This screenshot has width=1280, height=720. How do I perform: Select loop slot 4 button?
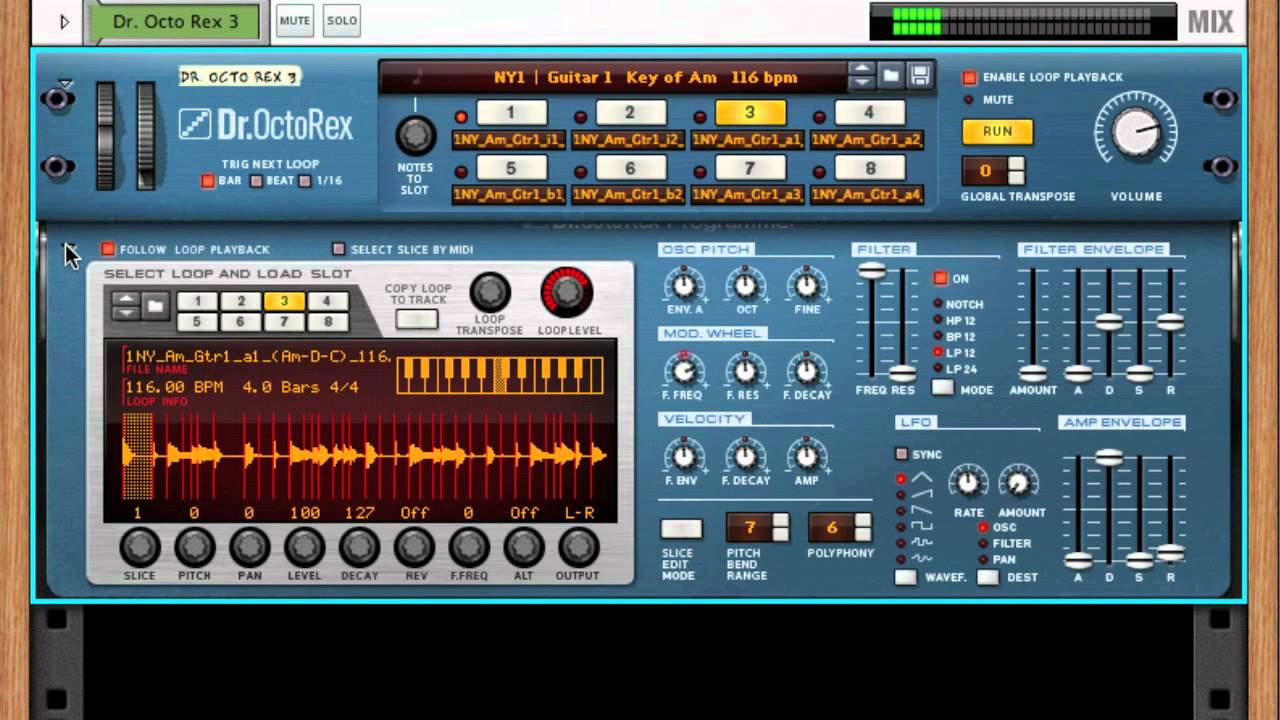coord(869,113)
